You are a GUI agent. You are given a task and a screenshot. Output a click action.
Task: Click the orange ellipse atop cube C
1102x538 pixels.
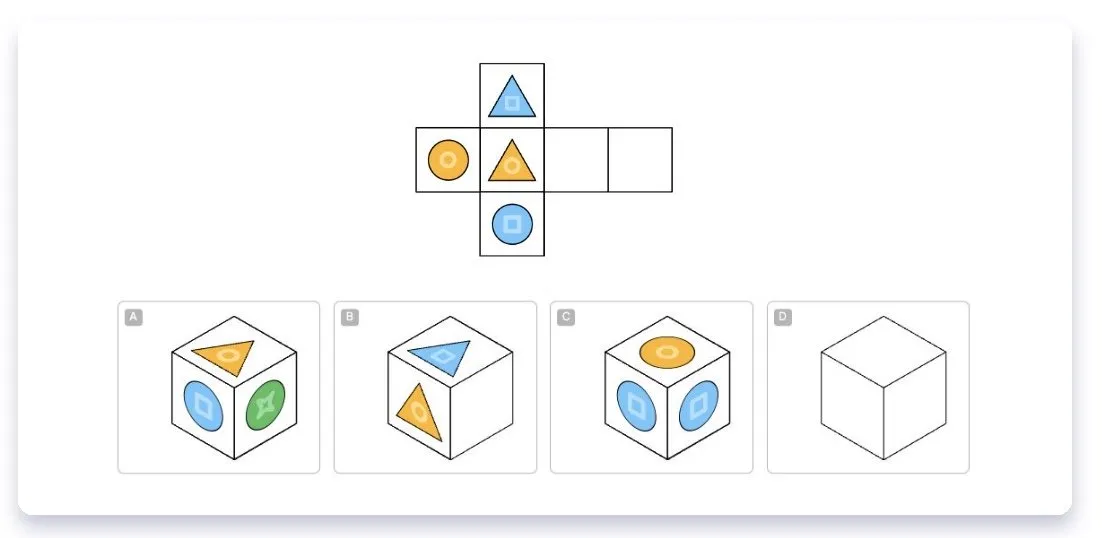[x=667, y=352]
